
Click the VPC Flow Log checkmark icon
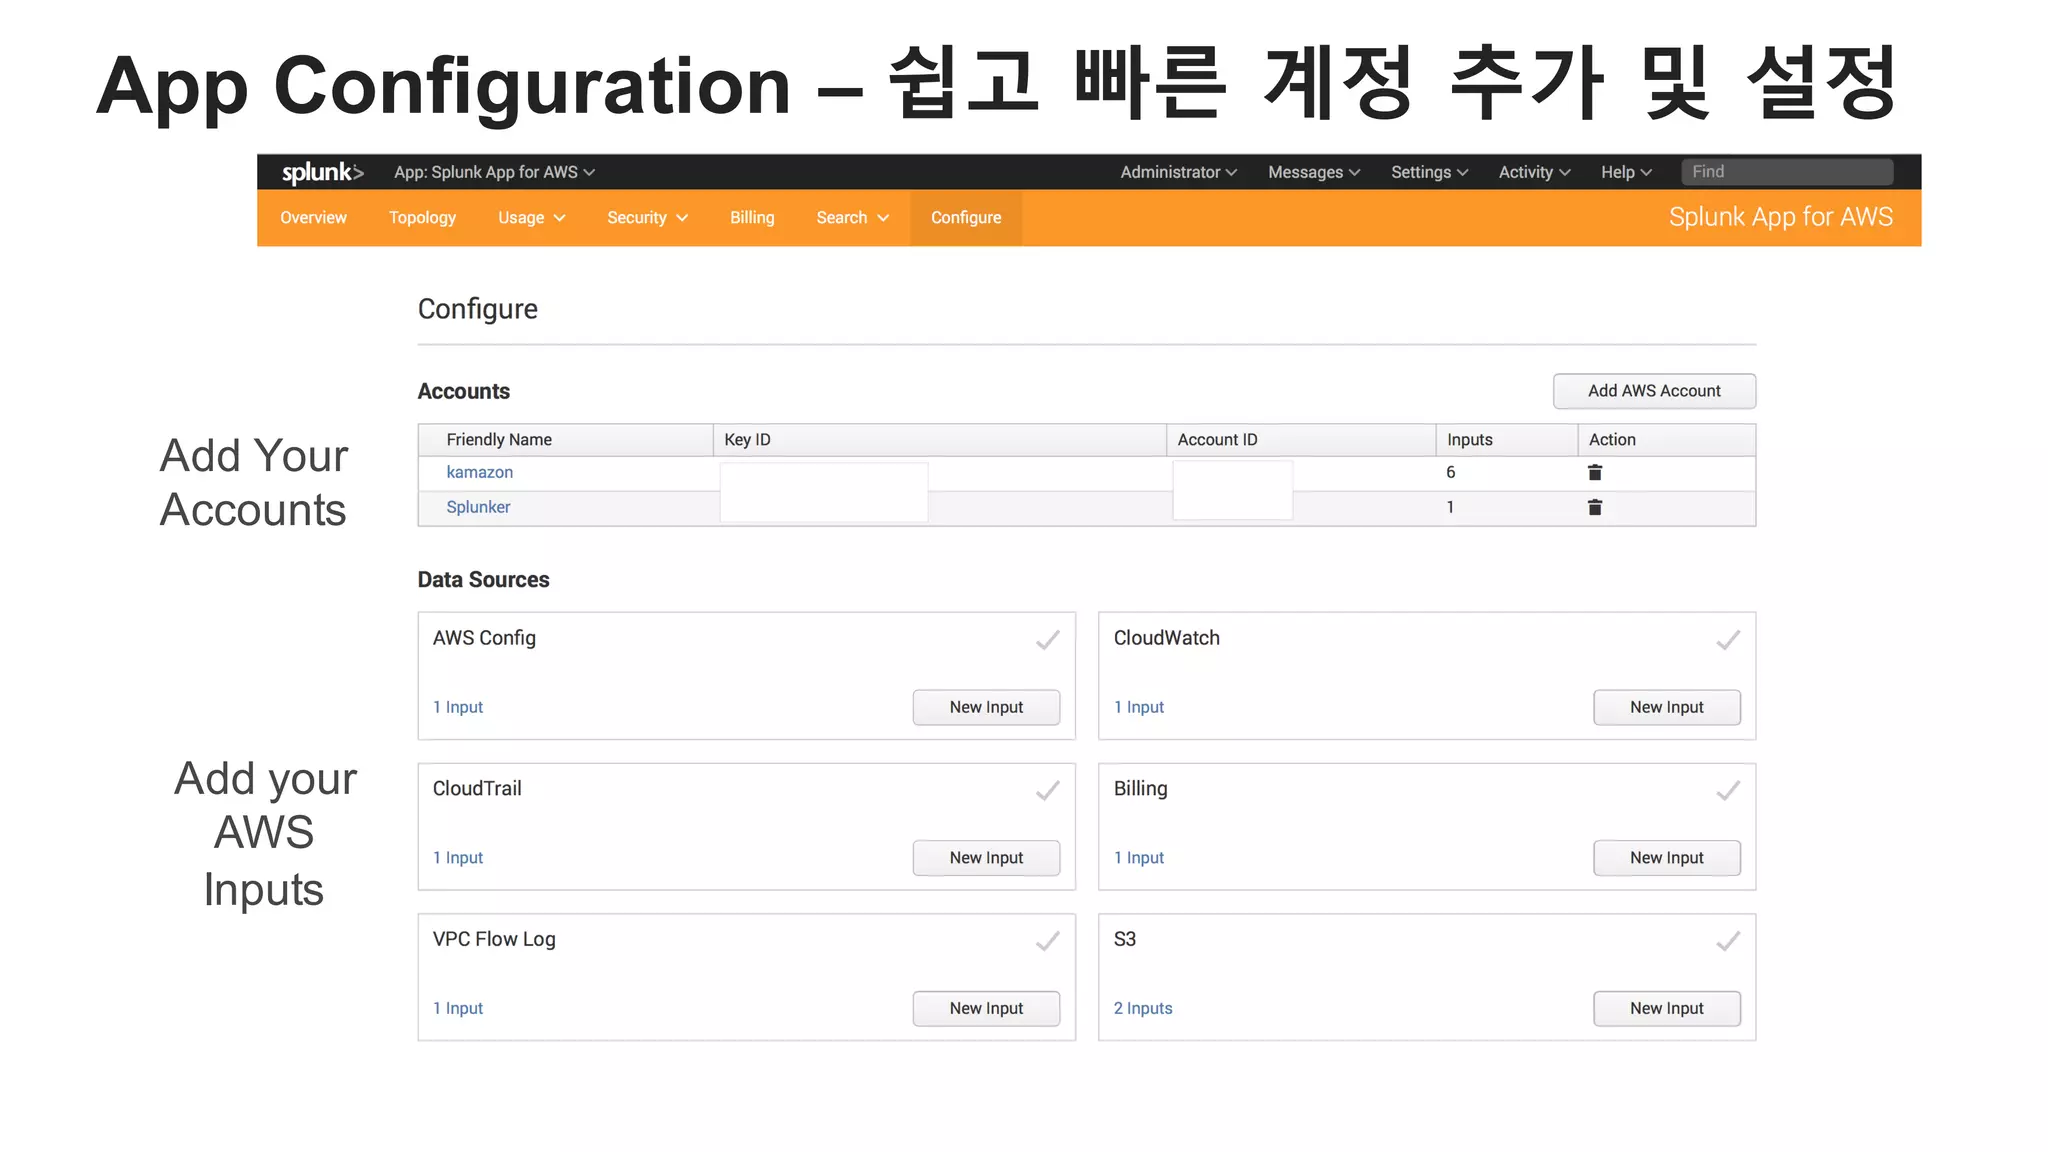click(x=1047, y=941)
